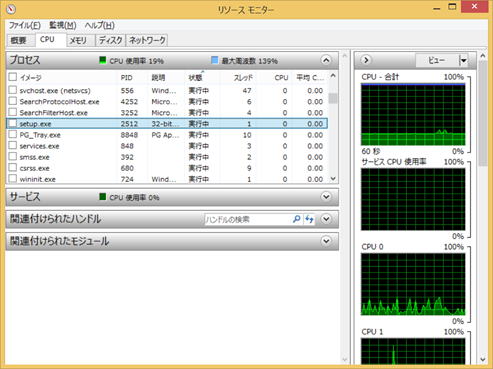Check the csrss.exe checkbox
493x369 pixels.
click(x=13, y=168)
